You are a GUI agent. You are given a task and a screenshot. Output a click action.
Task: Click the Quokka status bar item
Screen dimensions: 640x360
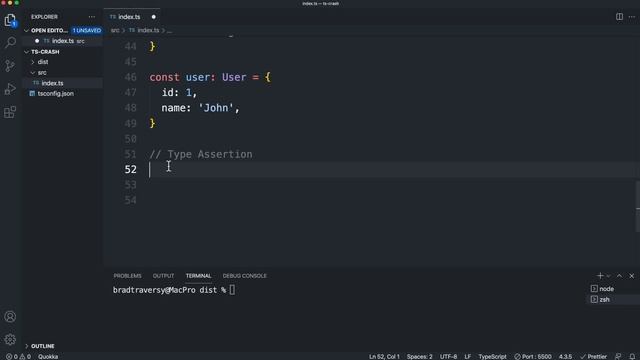coord(48,357)
